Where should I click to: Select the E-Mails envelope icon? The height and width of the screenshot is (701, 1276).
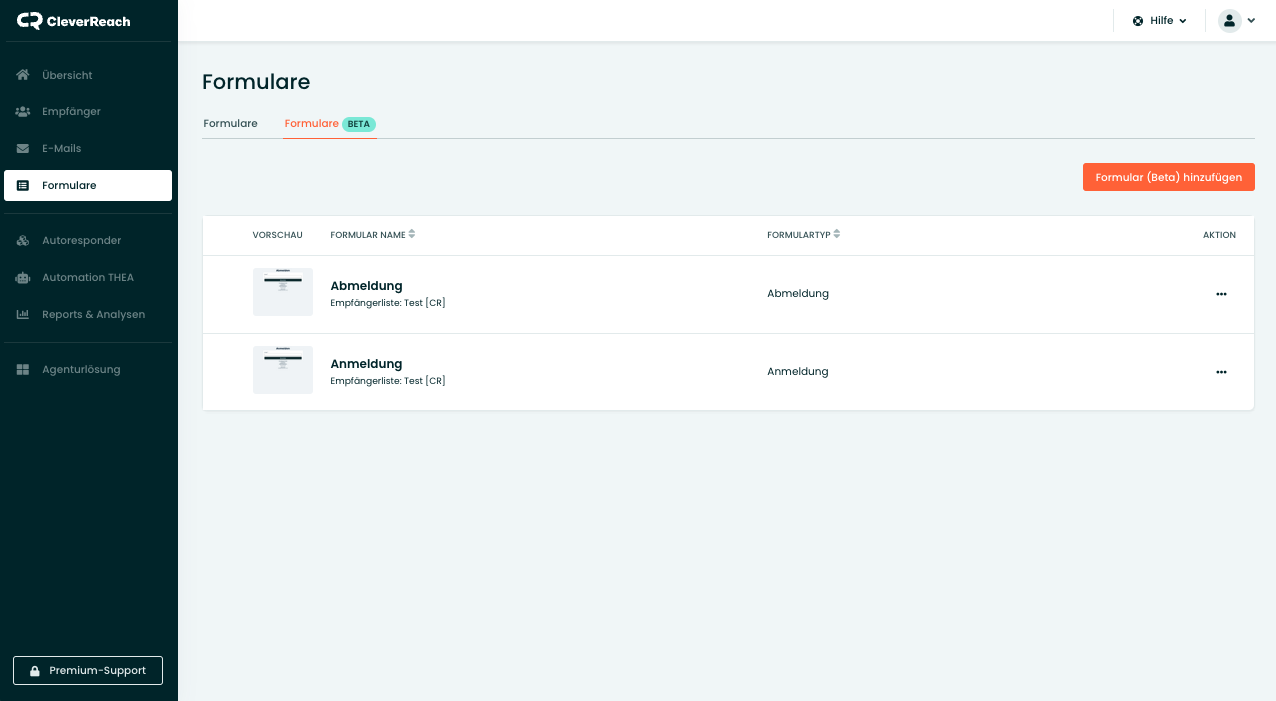pos(23,149)
